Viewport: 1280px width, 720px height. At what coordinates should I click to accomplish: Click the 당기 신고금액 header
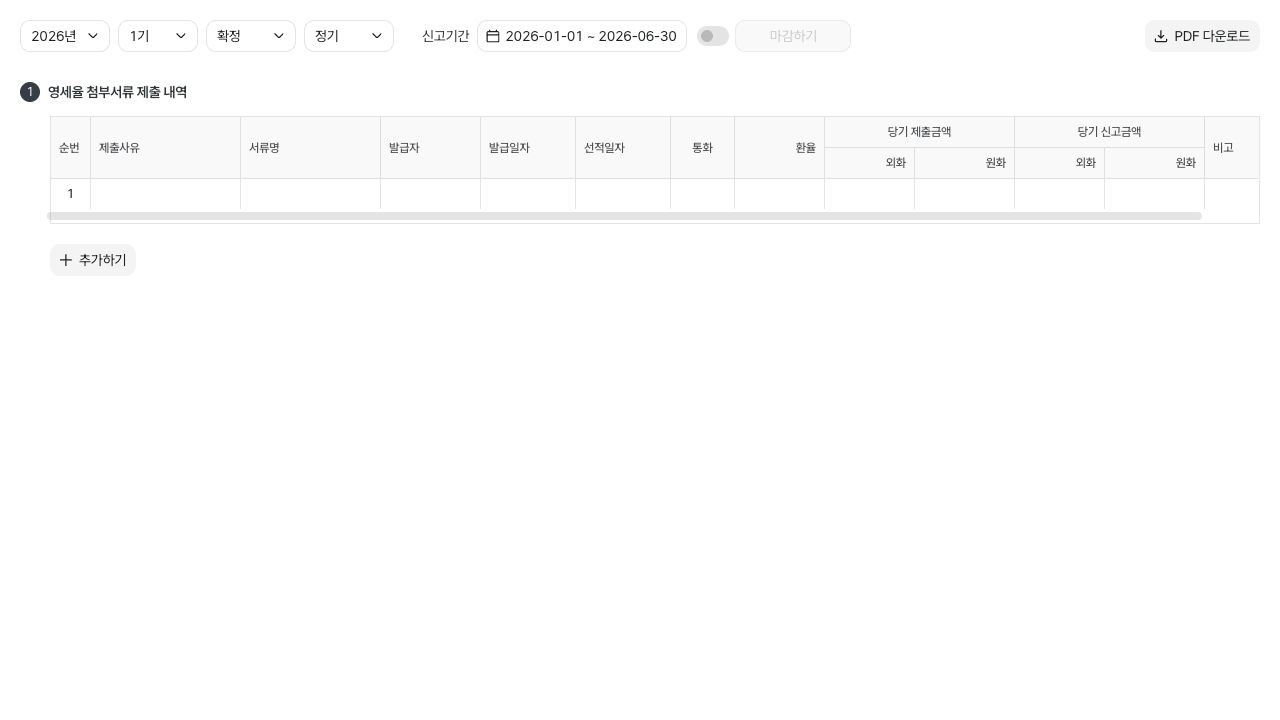(1110, 132)
